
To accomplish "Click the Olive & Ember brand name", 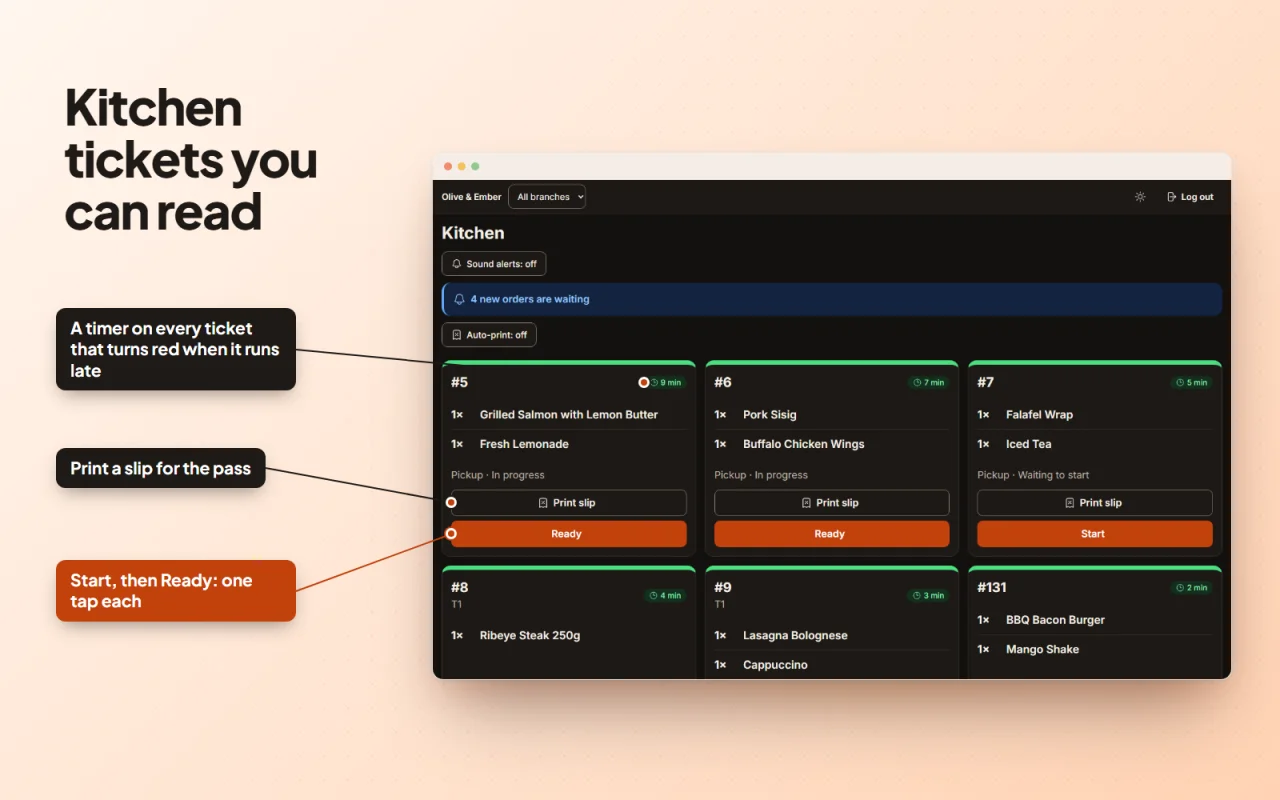I will [472, 197].
